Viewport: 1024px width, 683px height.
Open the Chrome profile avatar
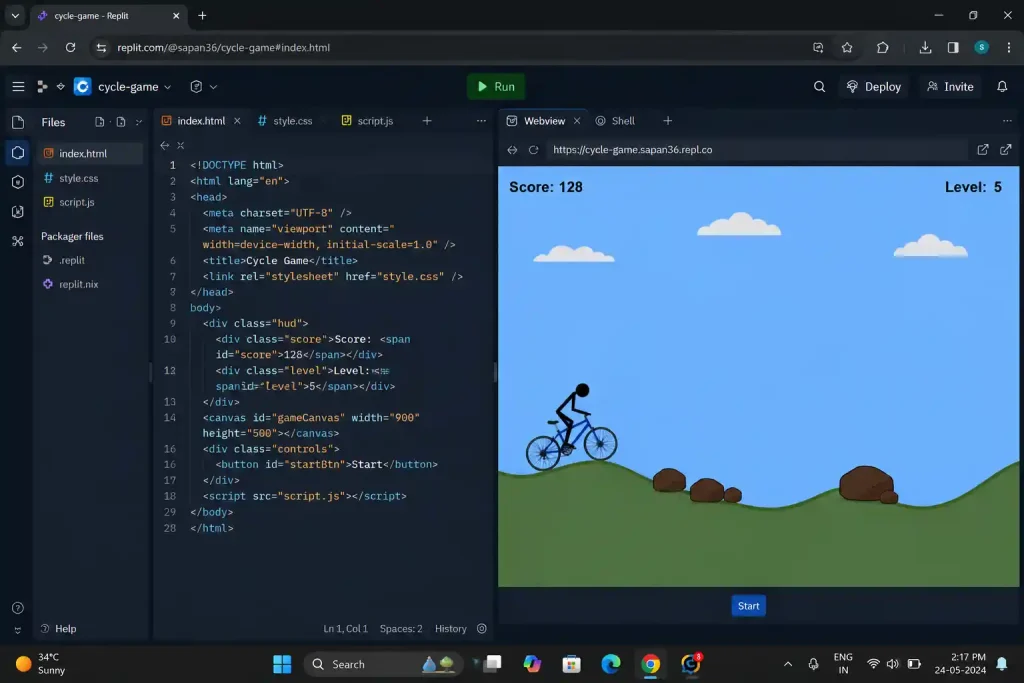coord(981,48)
